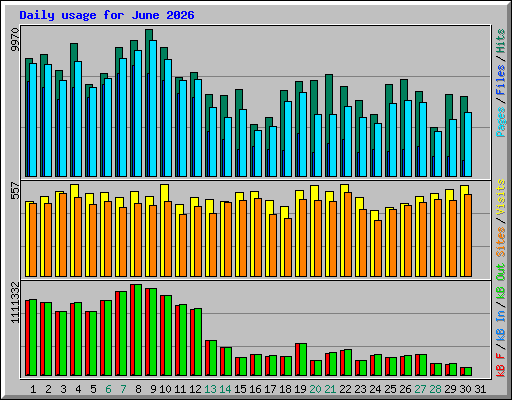Image resolution: width=512 pixels, height=400 pixels.
Task: Select green weekend day label 7
Action: coord(123,389)
